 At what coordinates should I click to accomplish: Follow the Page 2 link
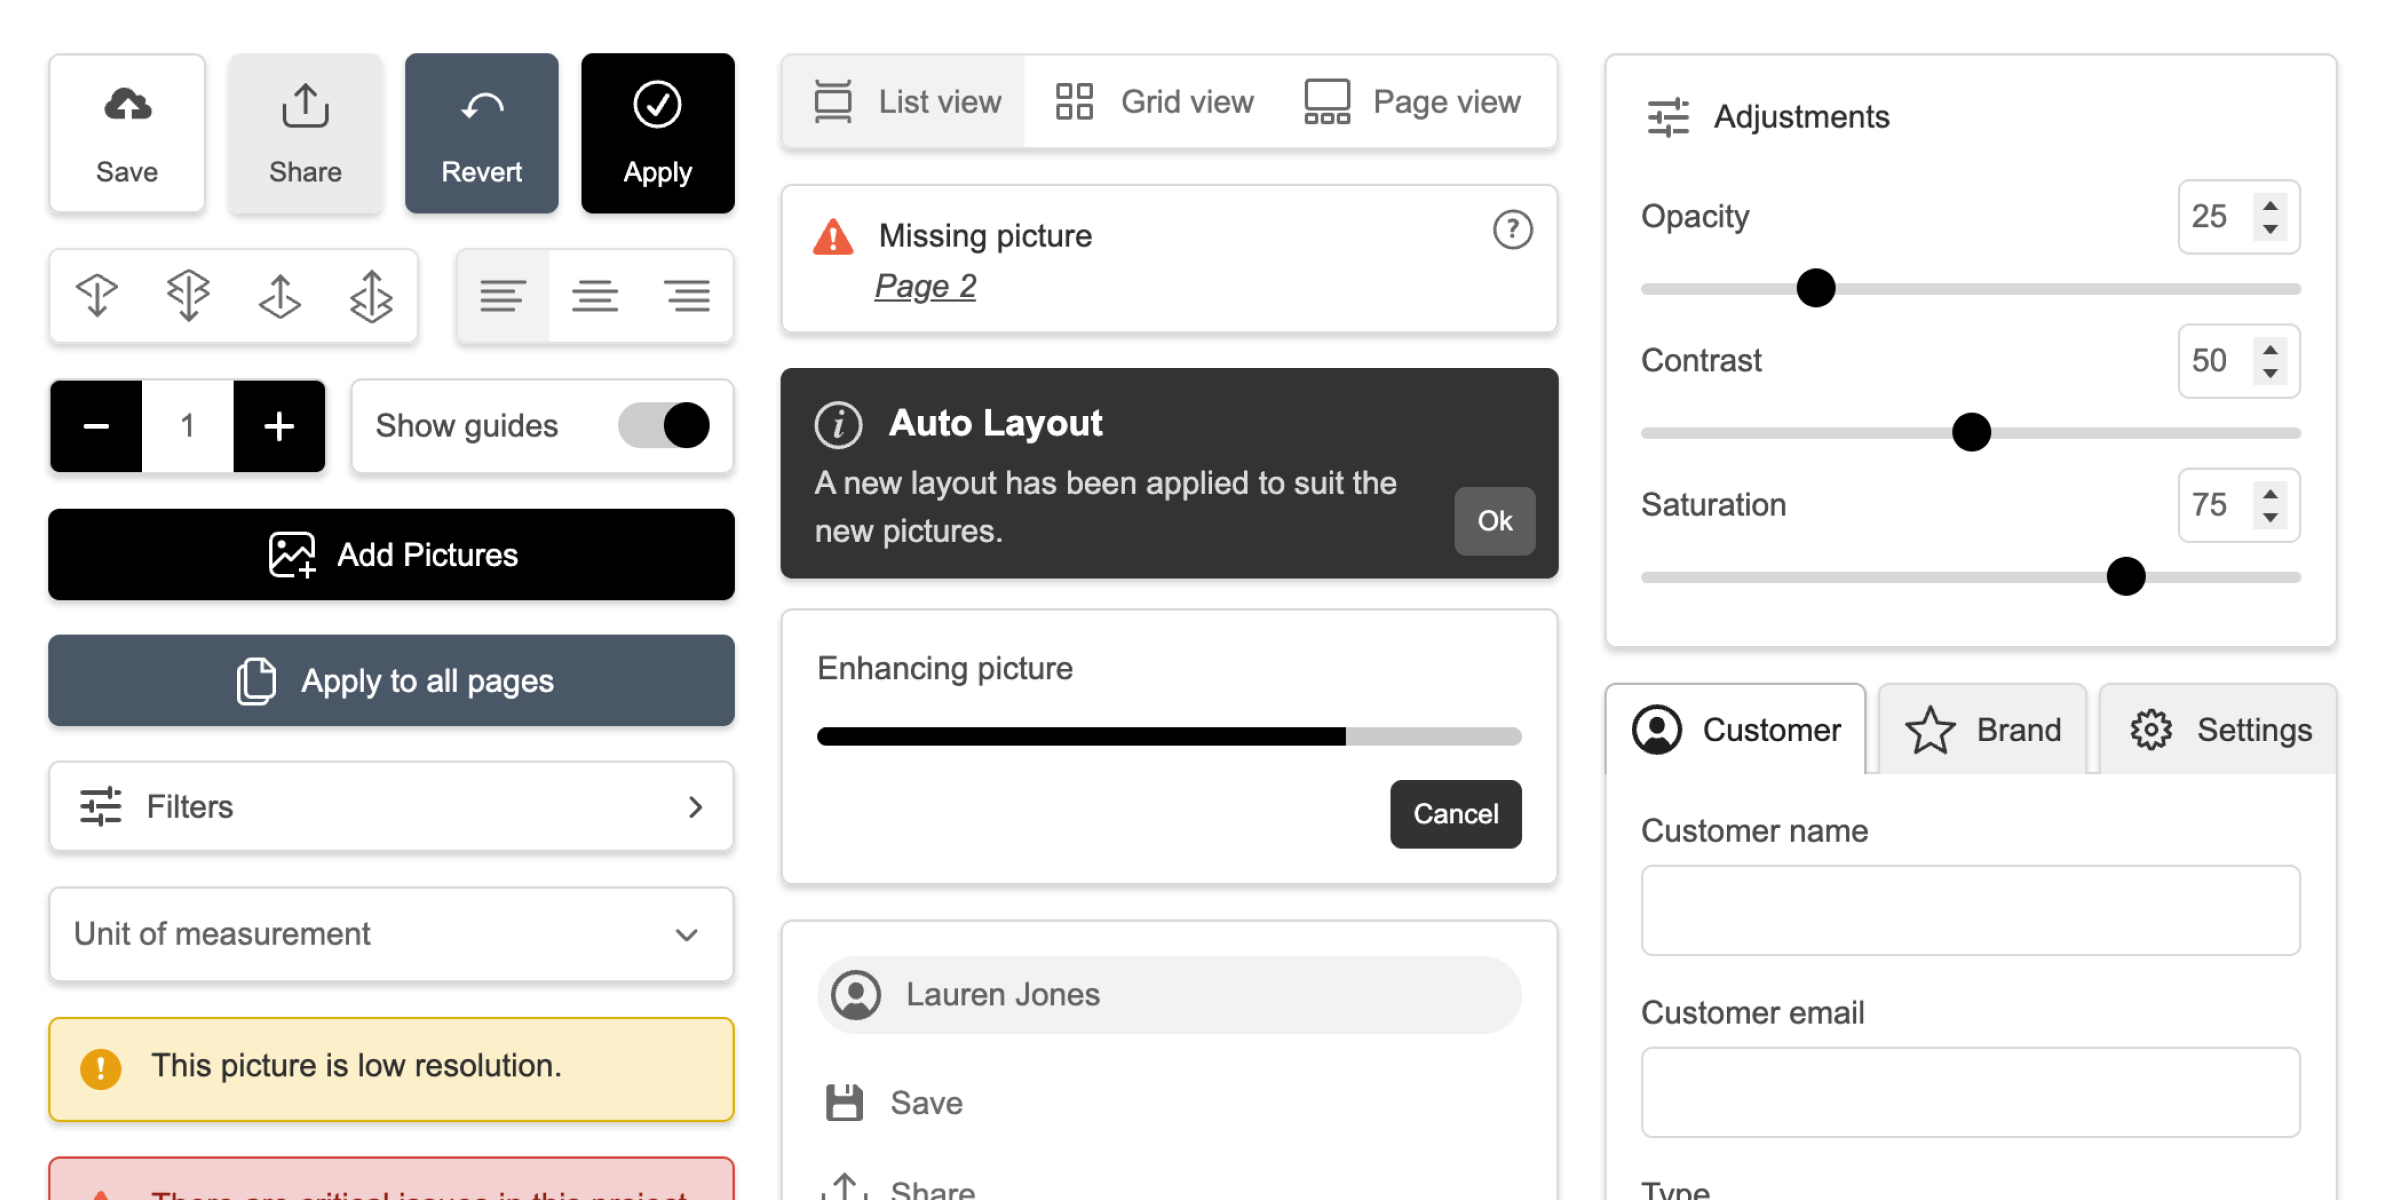(x=925, y=287)
